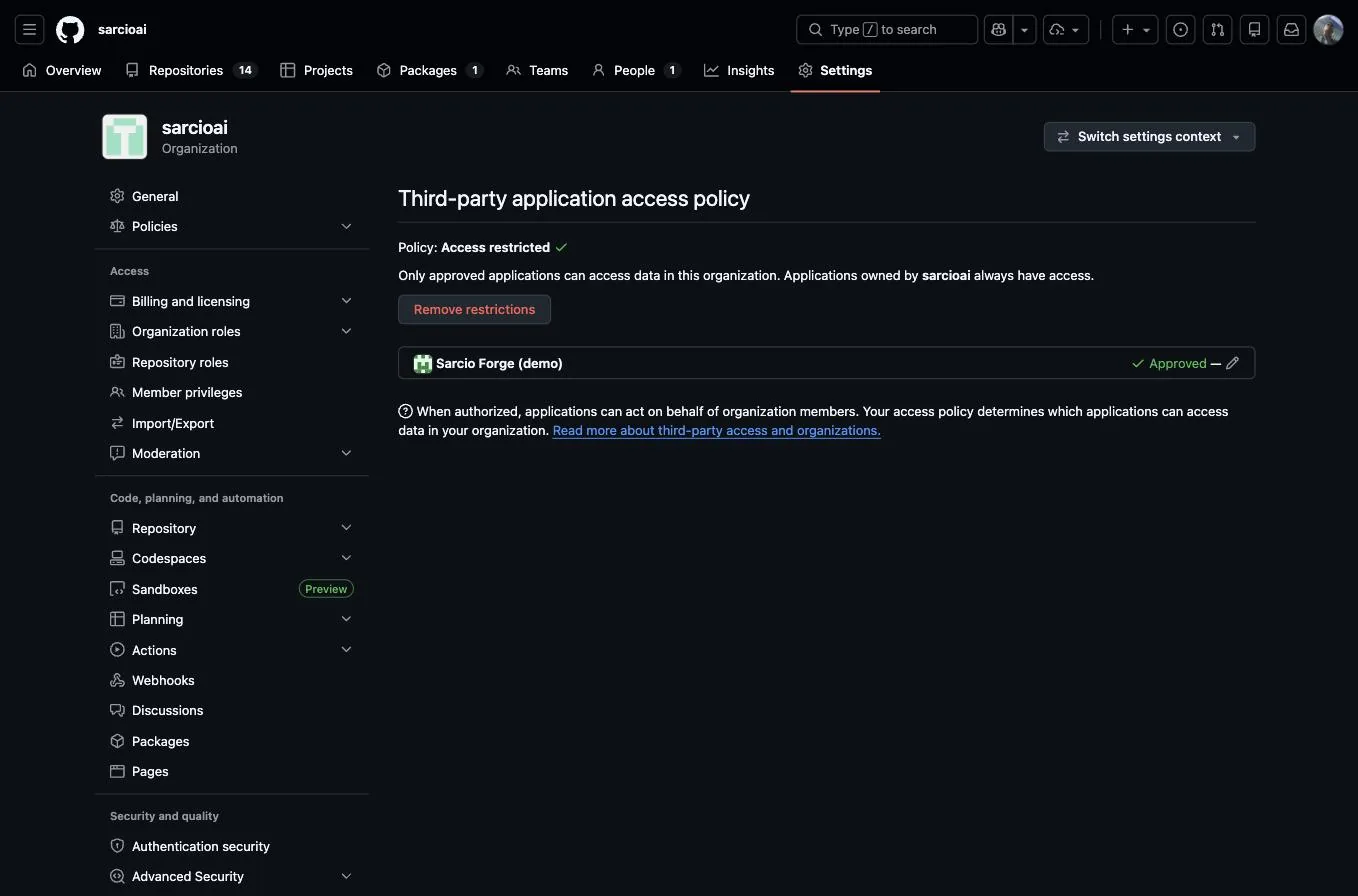Open the notifications inbox

pos(1291,30)
